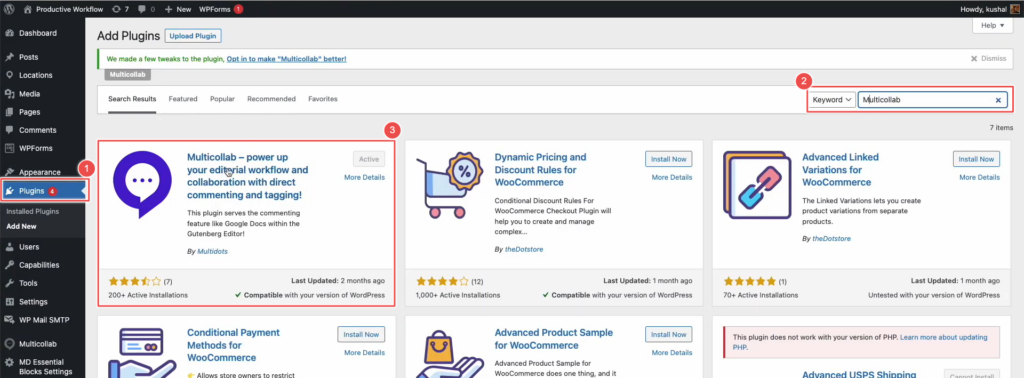
Task: Open the Multidots author link
Action: (212, 251)
